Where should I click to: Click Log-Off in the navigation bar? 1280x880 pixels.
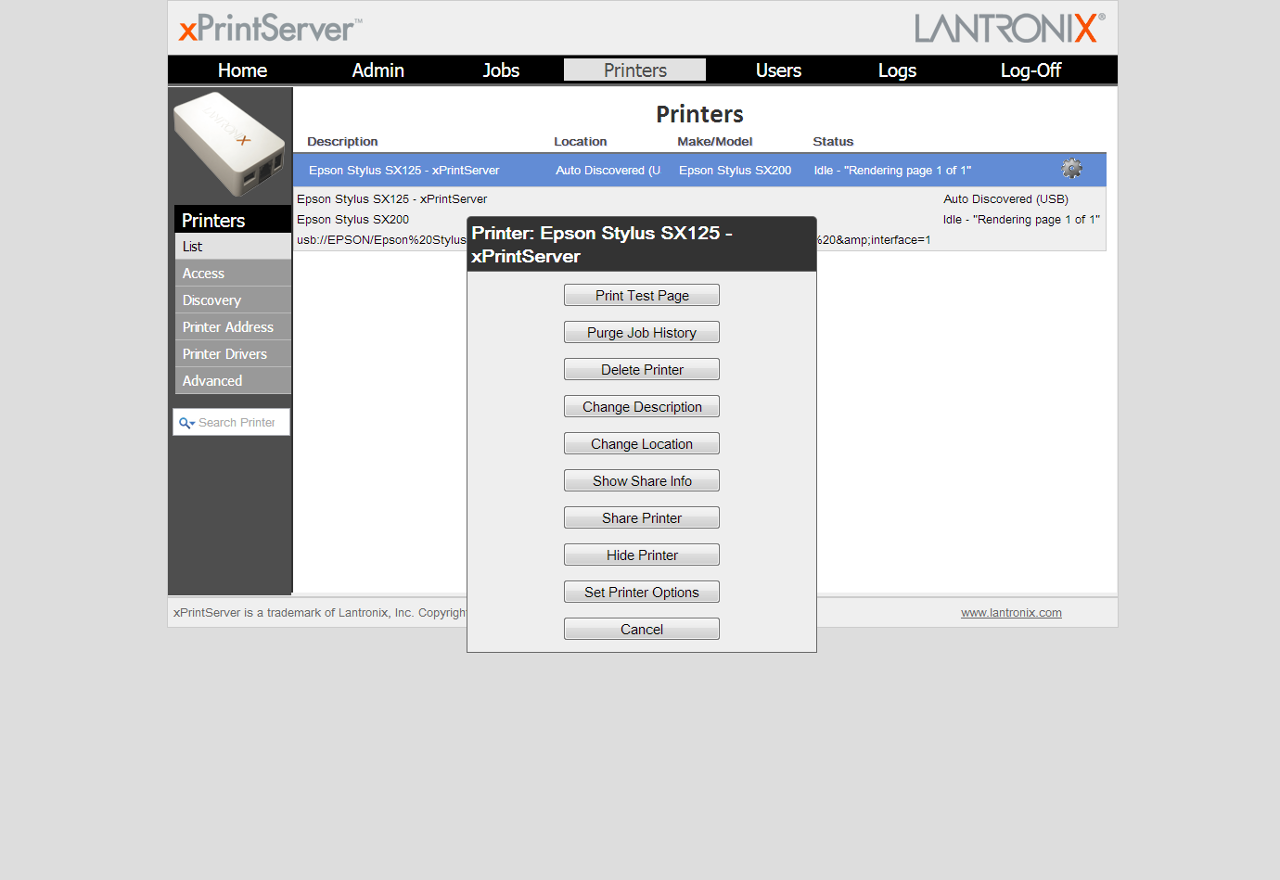click(x=1031, y=70)
